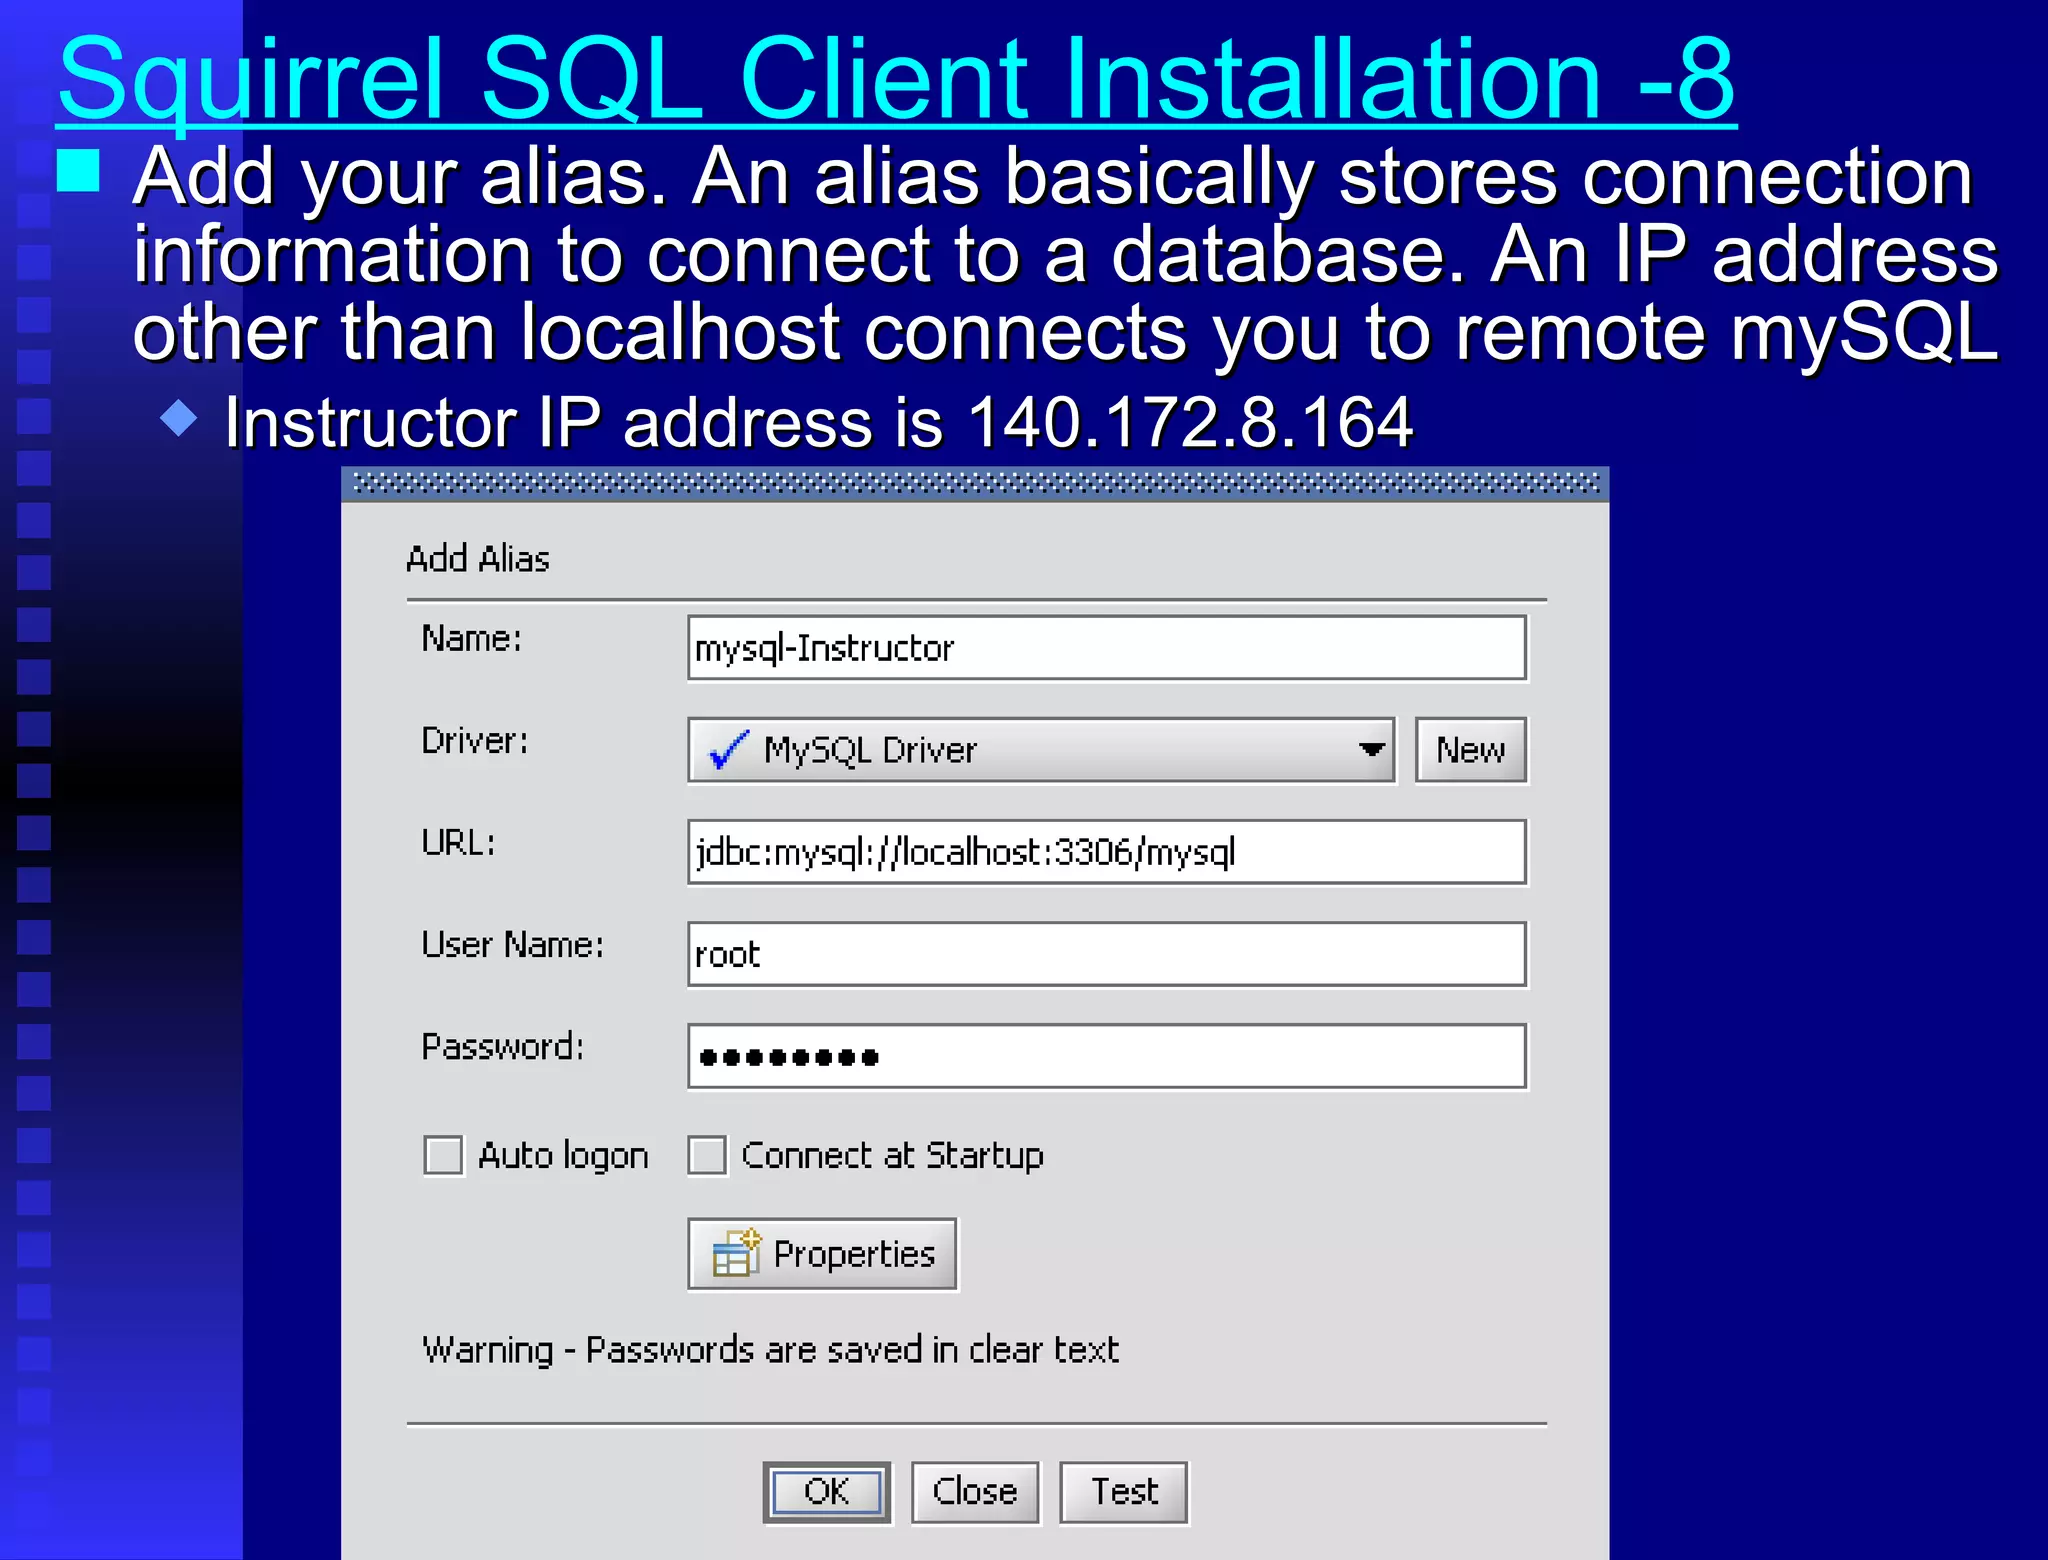2048x1560 pixels.
Task: Click the User Name field containing root
Action: tap(1107, 954)
